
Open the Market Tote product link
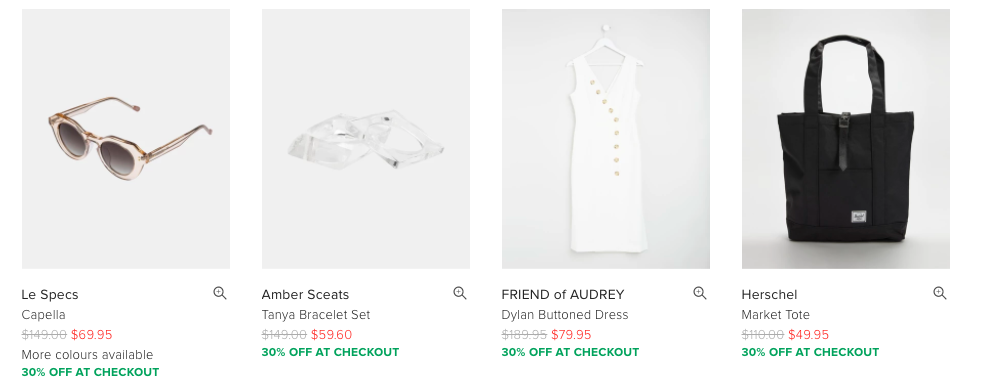pyautogui.click(x=776, y=315)
